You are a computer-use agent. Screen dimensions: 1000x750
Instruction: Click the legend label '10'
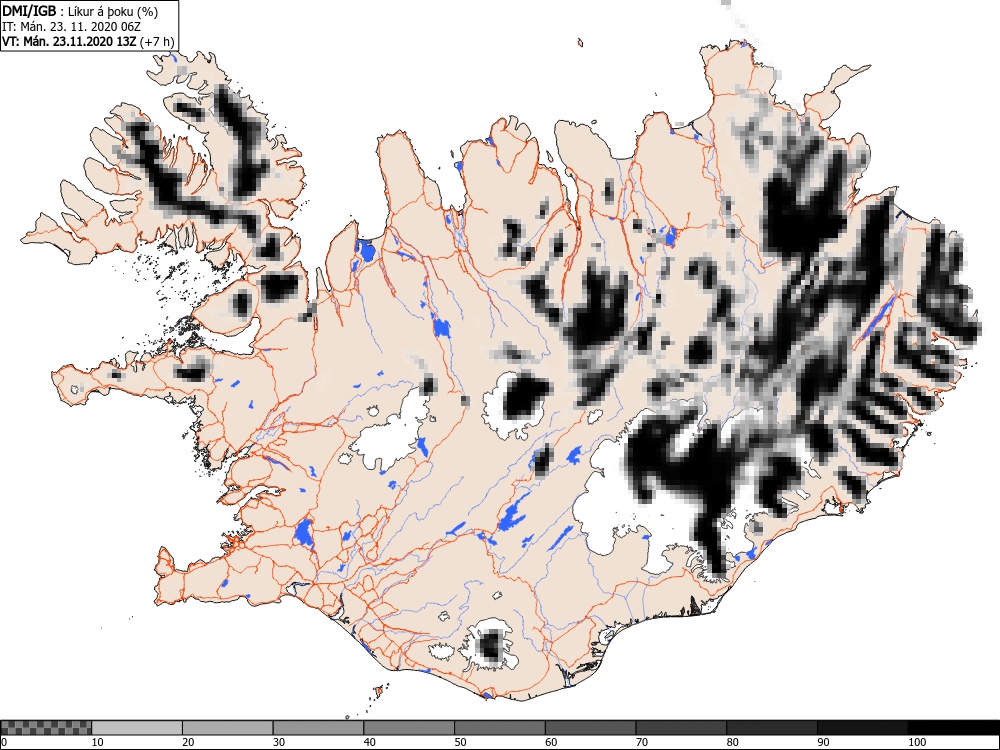coord(98,742)
